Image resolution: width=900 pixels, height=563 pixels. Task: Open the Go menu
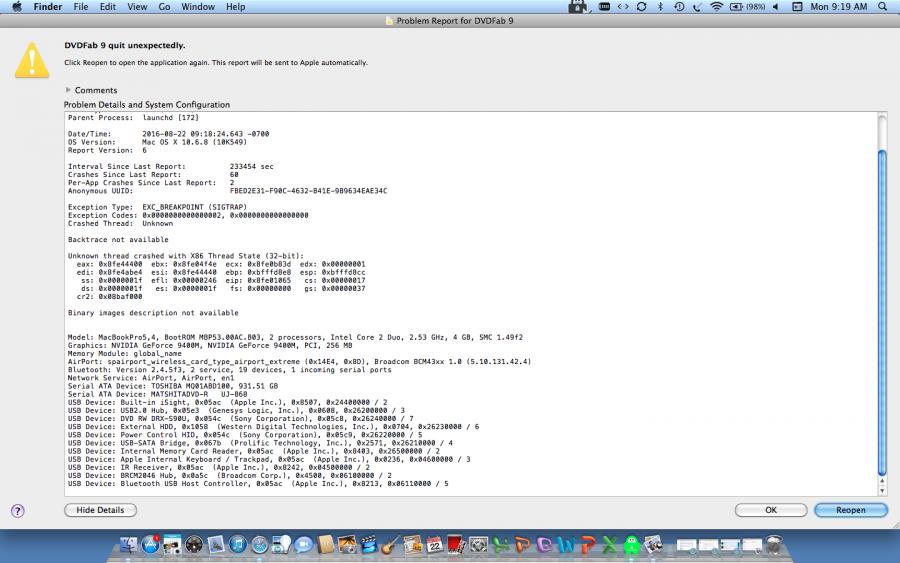164,7
